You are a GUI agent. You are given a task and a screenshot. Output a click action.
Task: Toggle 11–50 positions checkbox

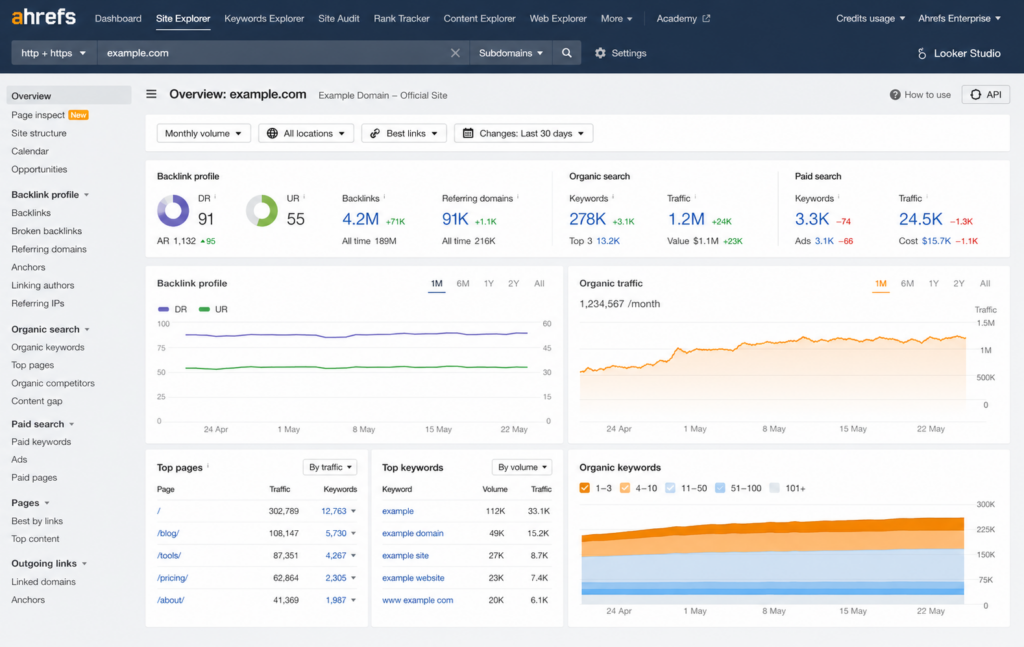coord(670,488)
